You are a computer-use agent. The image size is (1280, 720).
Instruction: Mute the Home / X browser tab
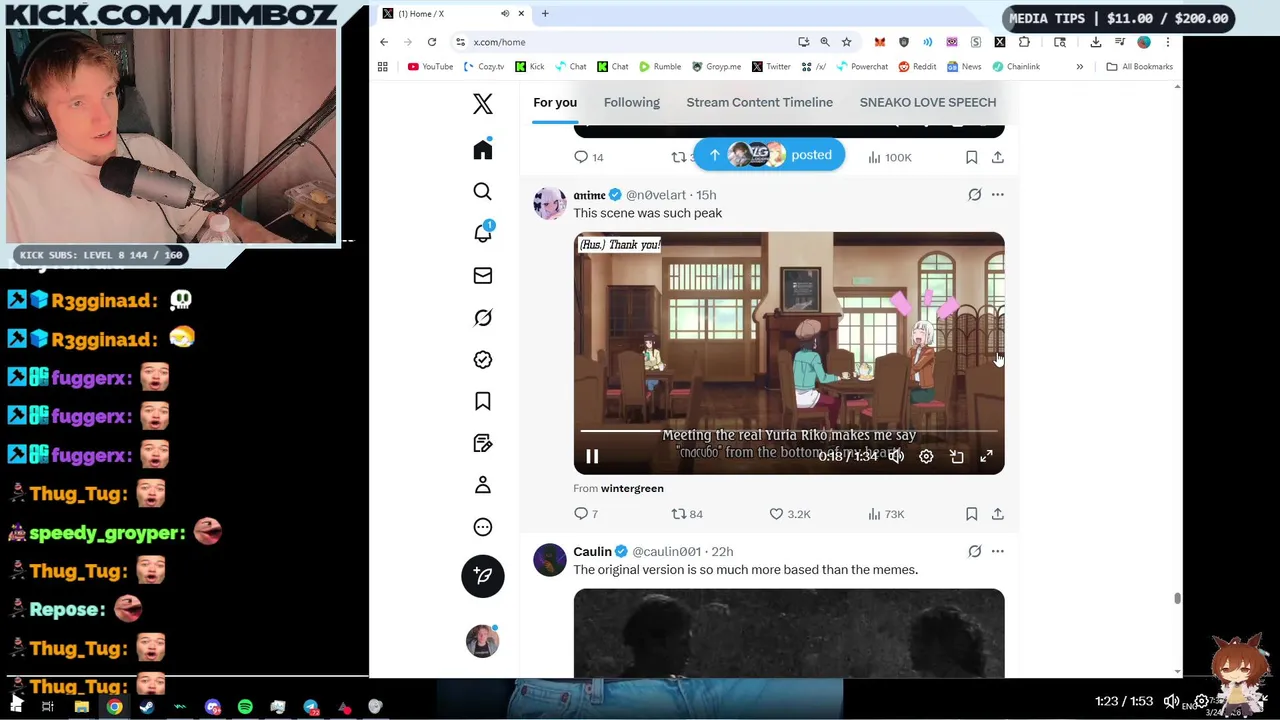pos(505,14)
